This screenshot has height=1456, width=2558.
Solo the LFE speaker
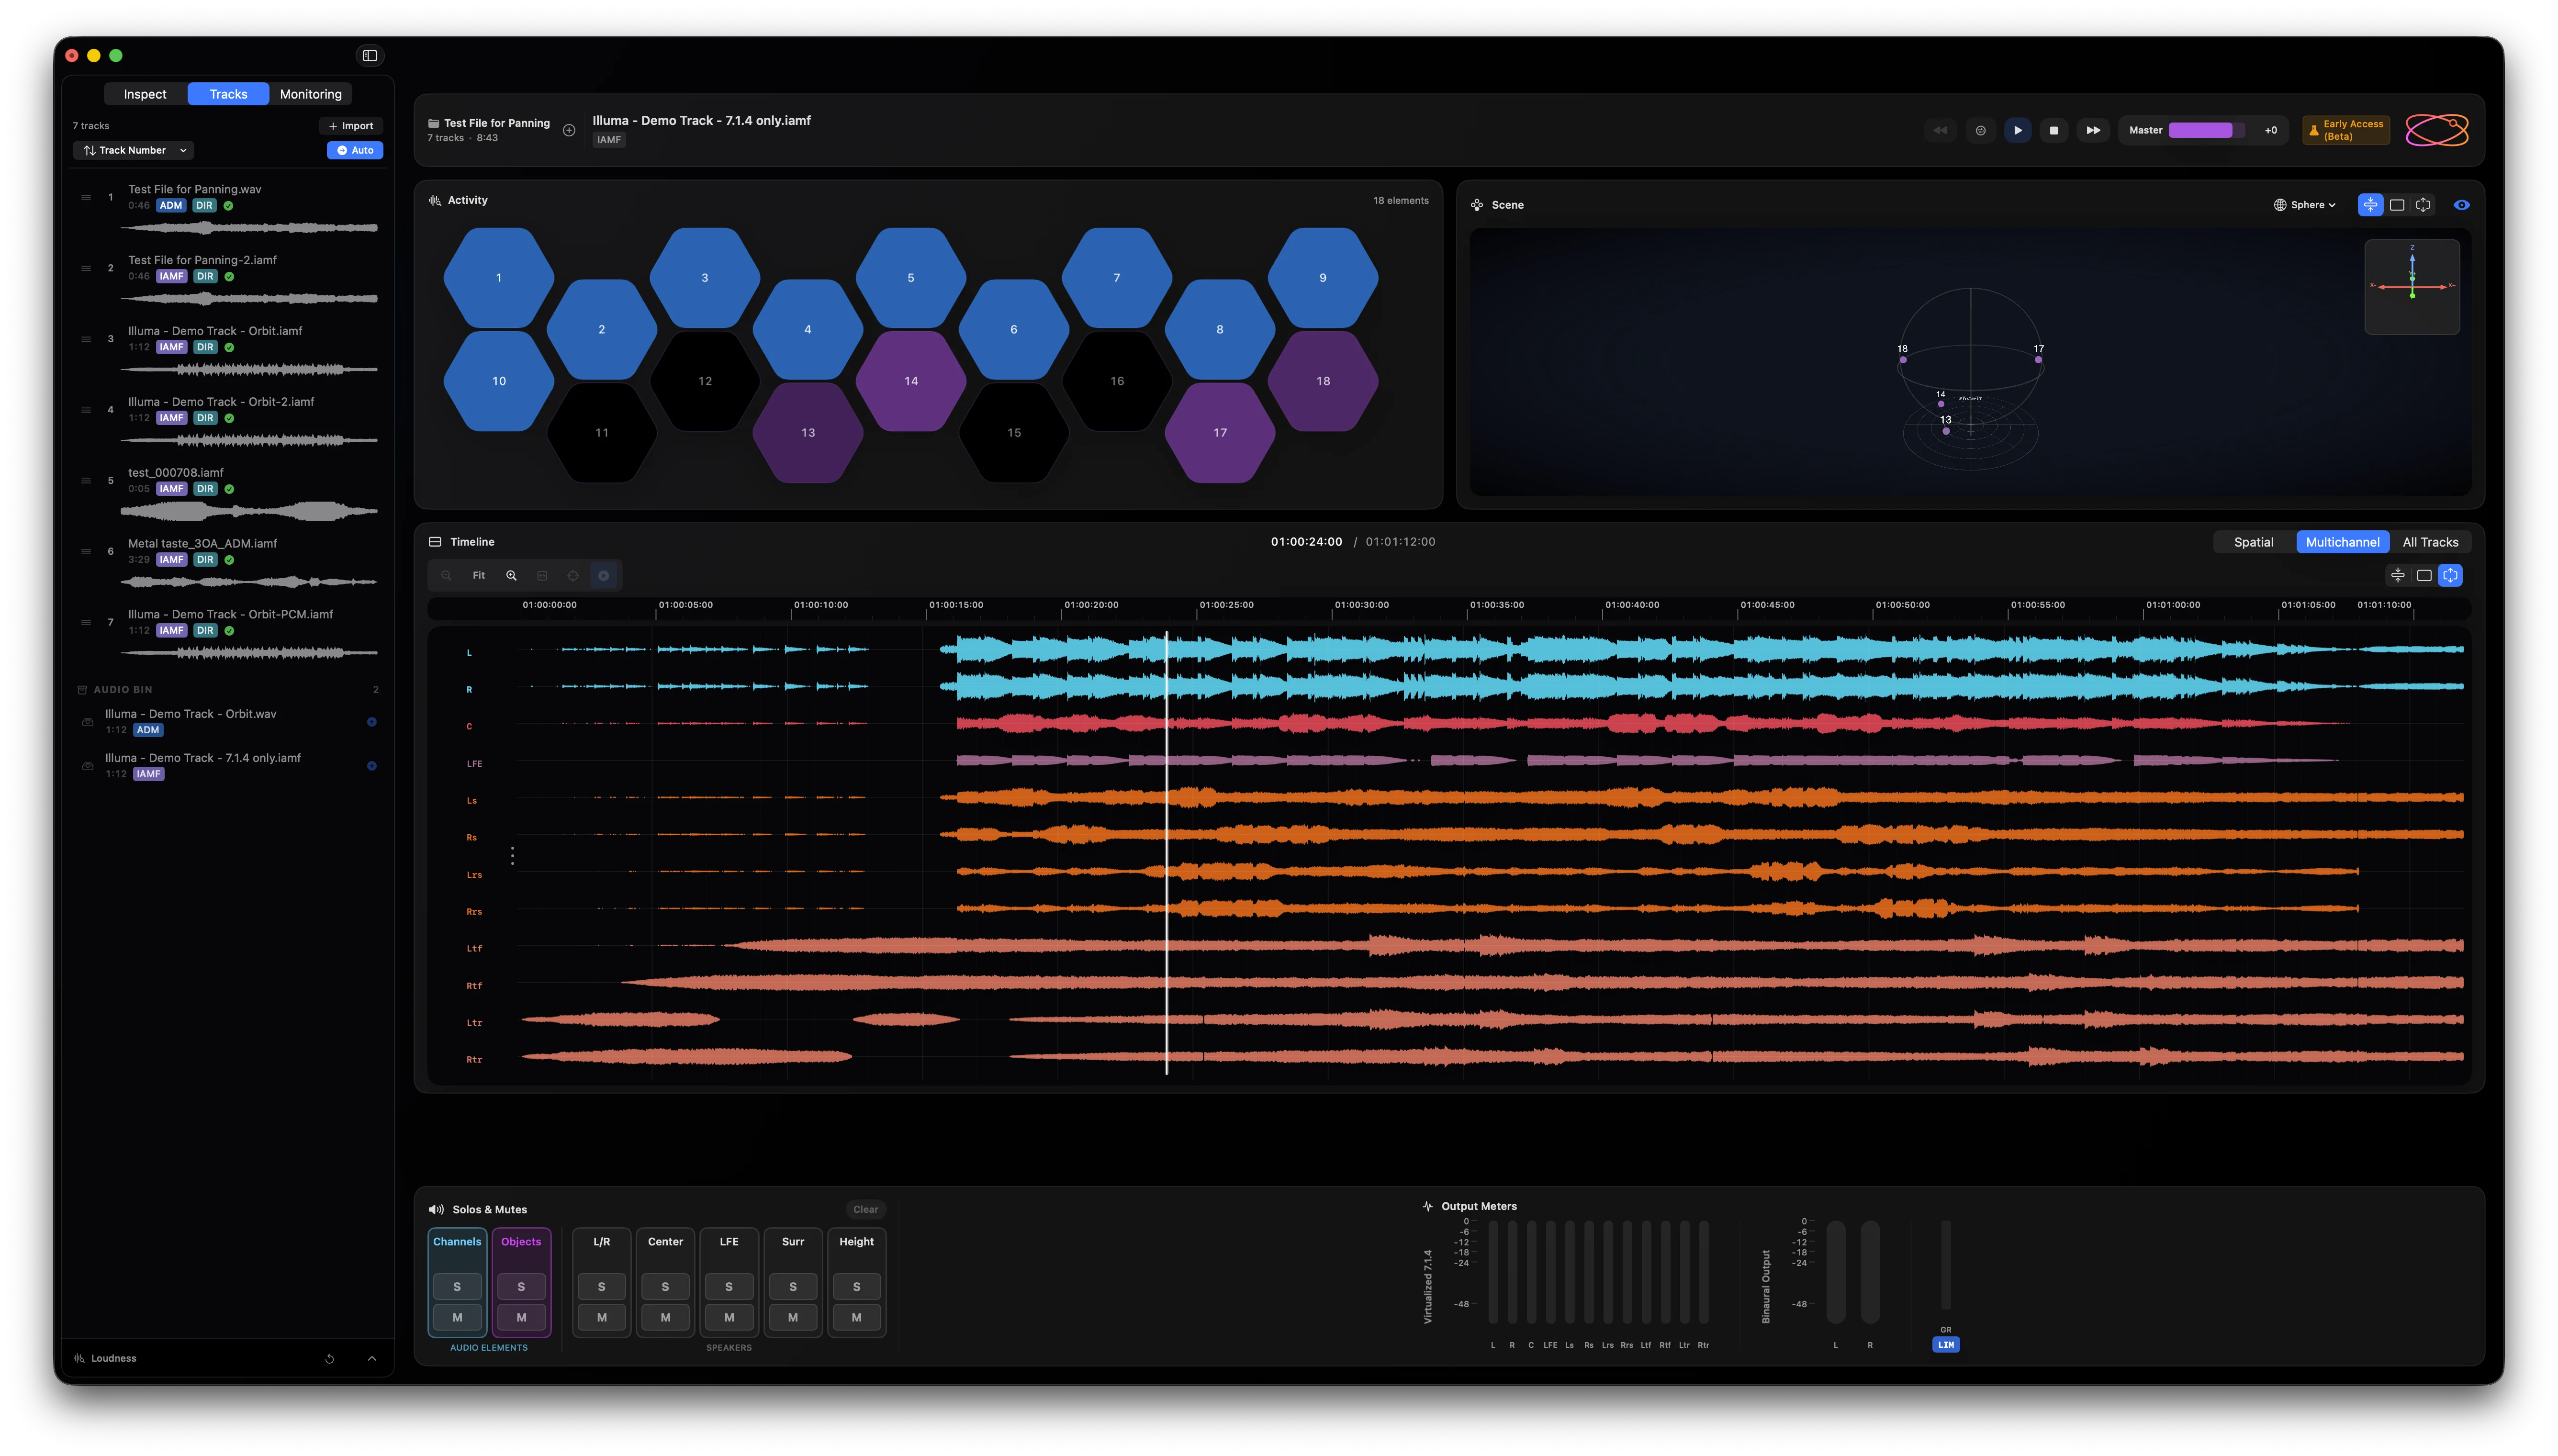[729, 1286]
